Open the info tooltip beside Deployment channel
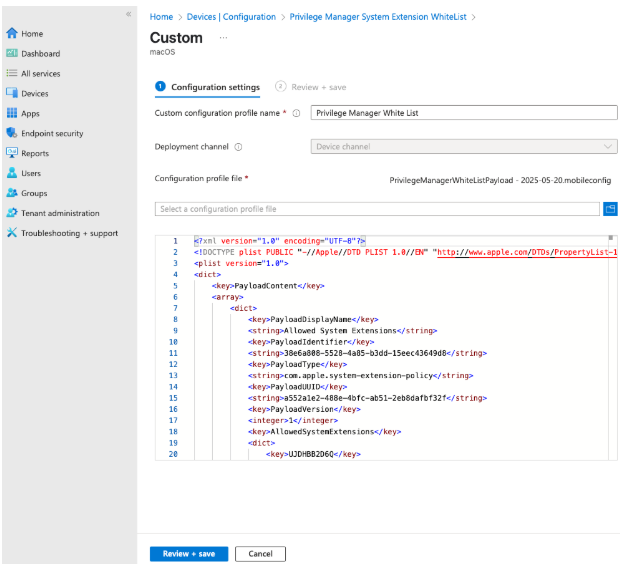 (x=238, y=147)
